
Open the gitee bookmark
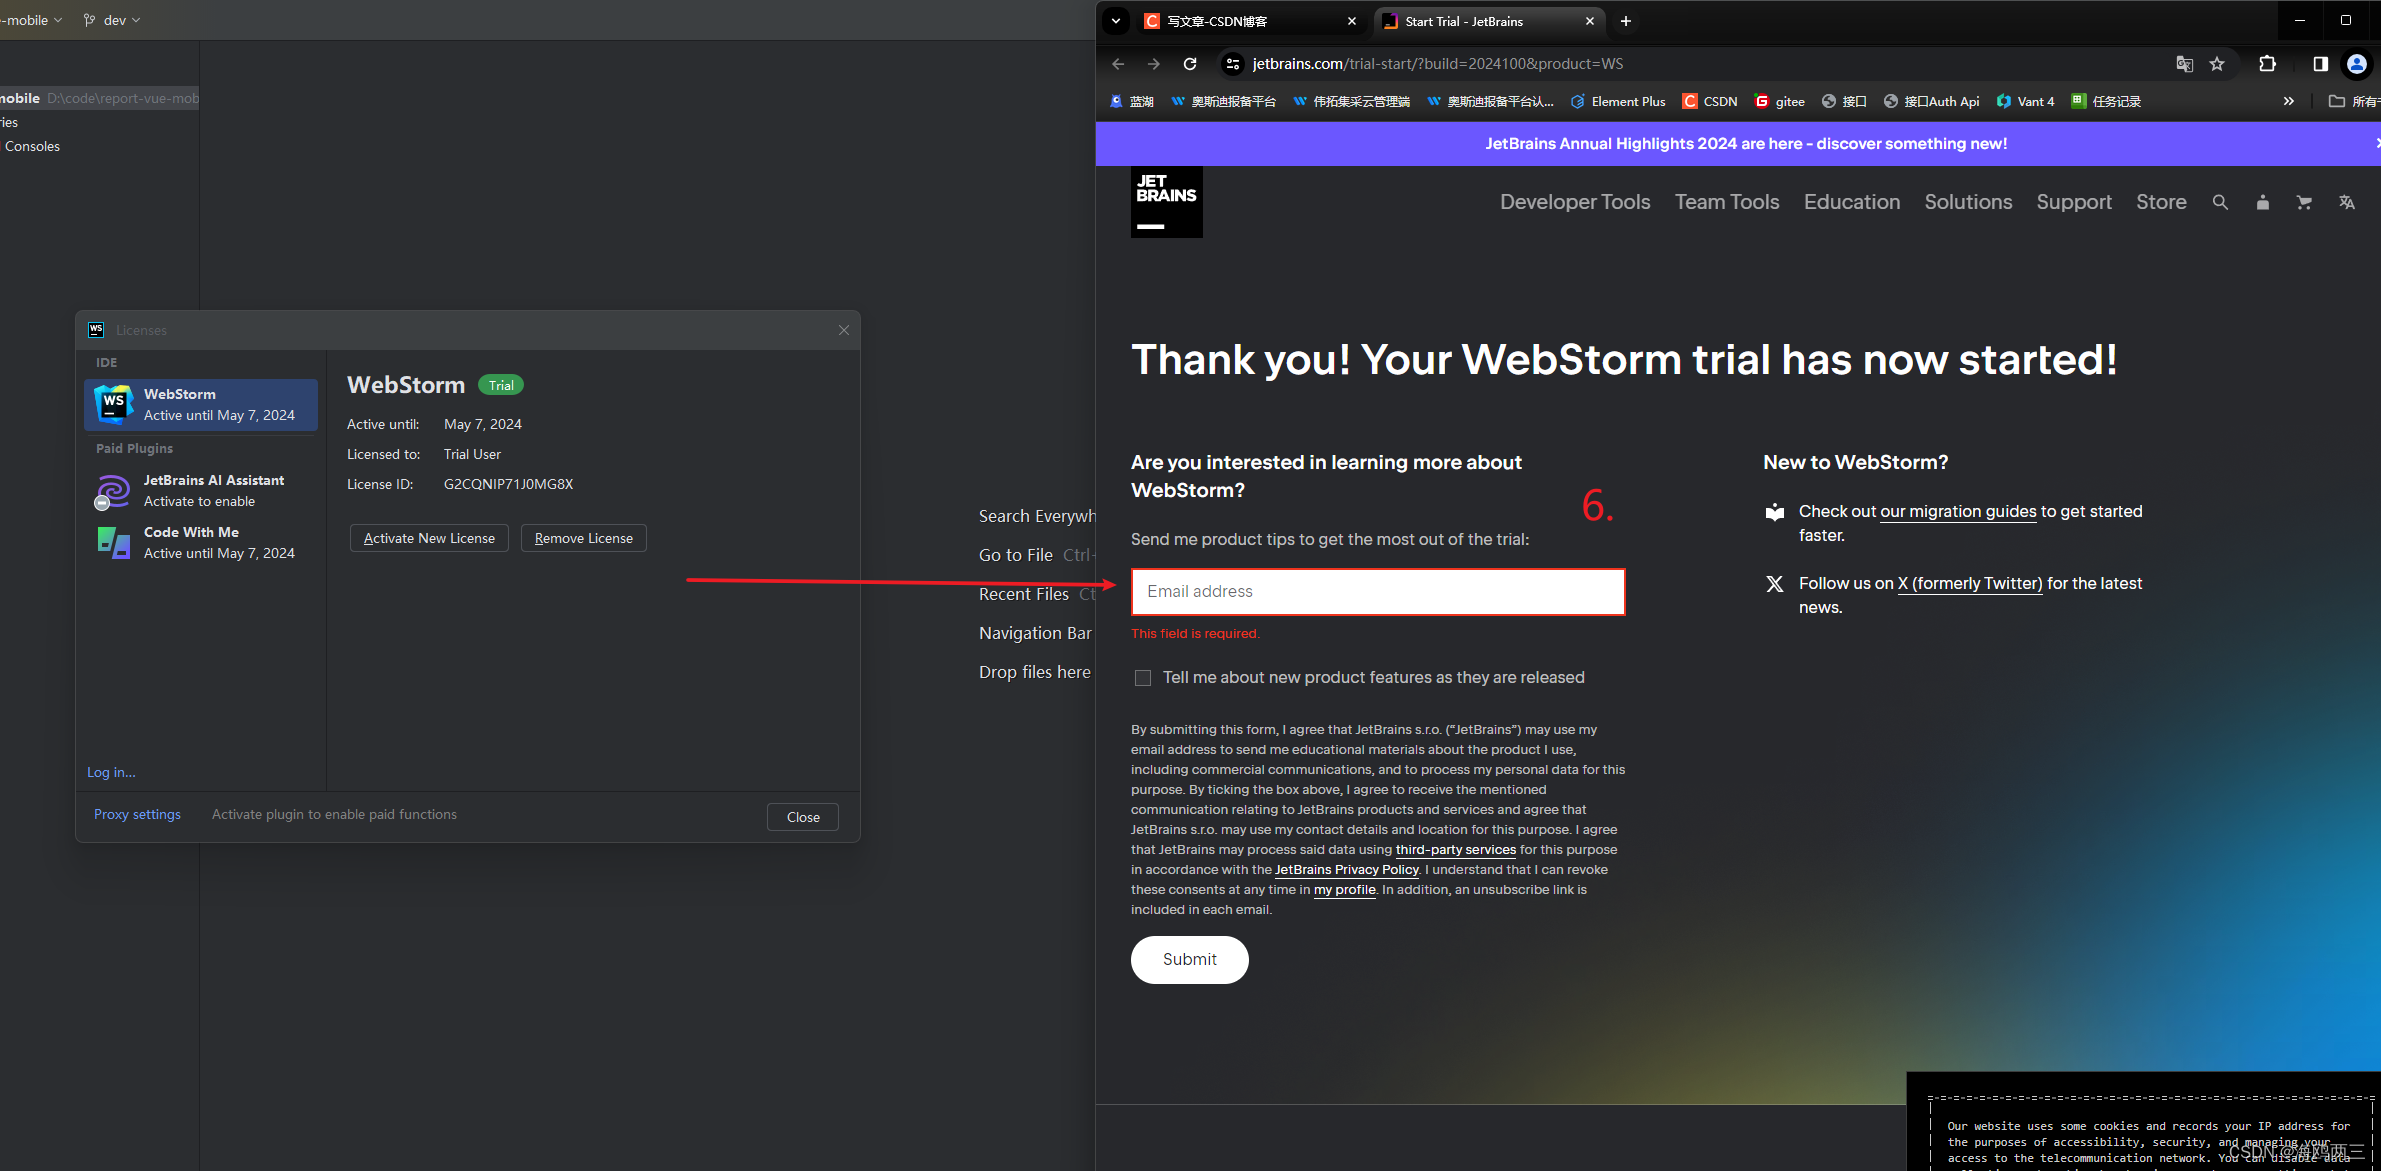tap(1780, 101)
